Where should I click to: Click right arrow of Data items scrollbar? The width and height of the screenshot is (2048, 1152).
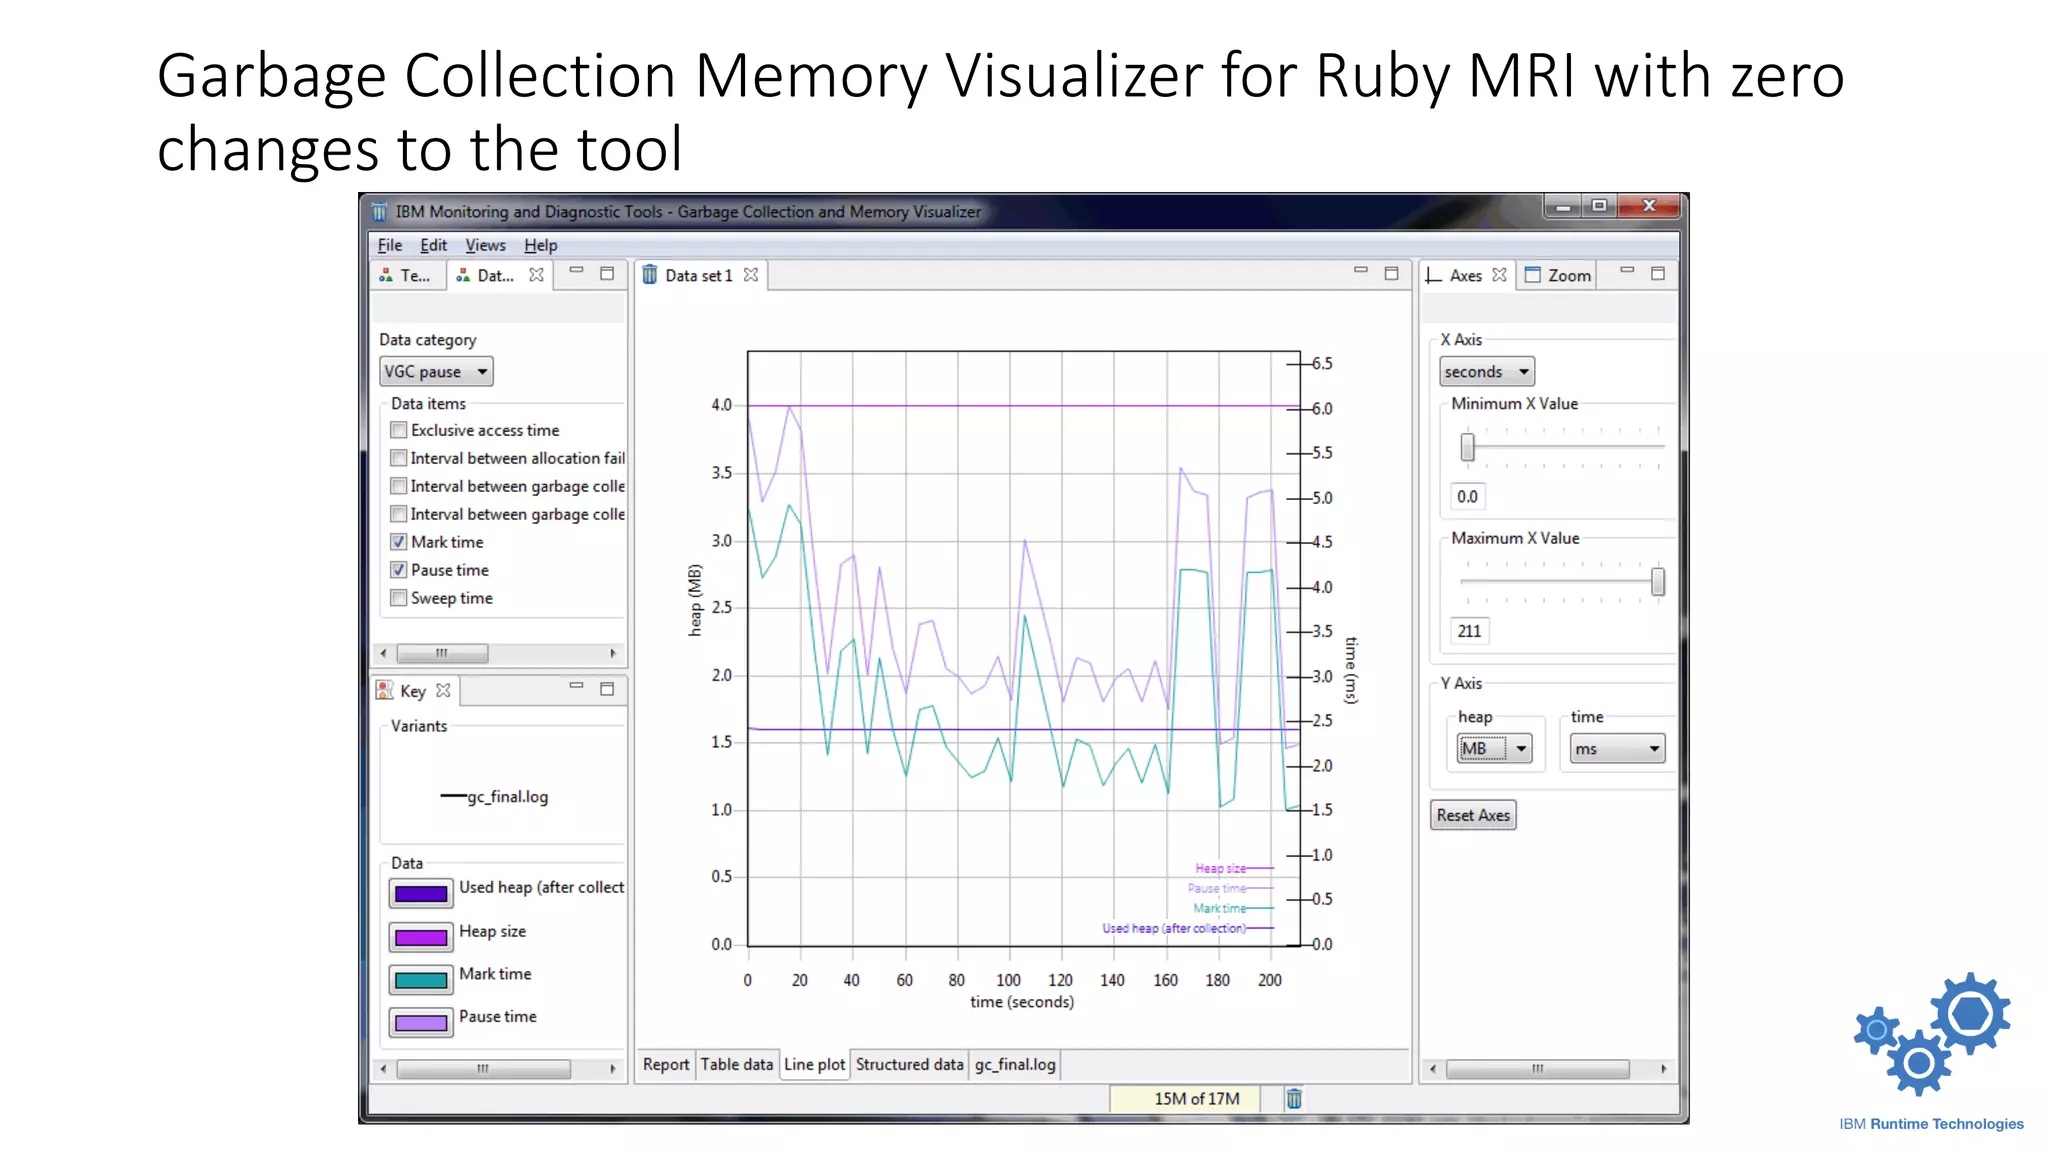[x=613, y=653]
